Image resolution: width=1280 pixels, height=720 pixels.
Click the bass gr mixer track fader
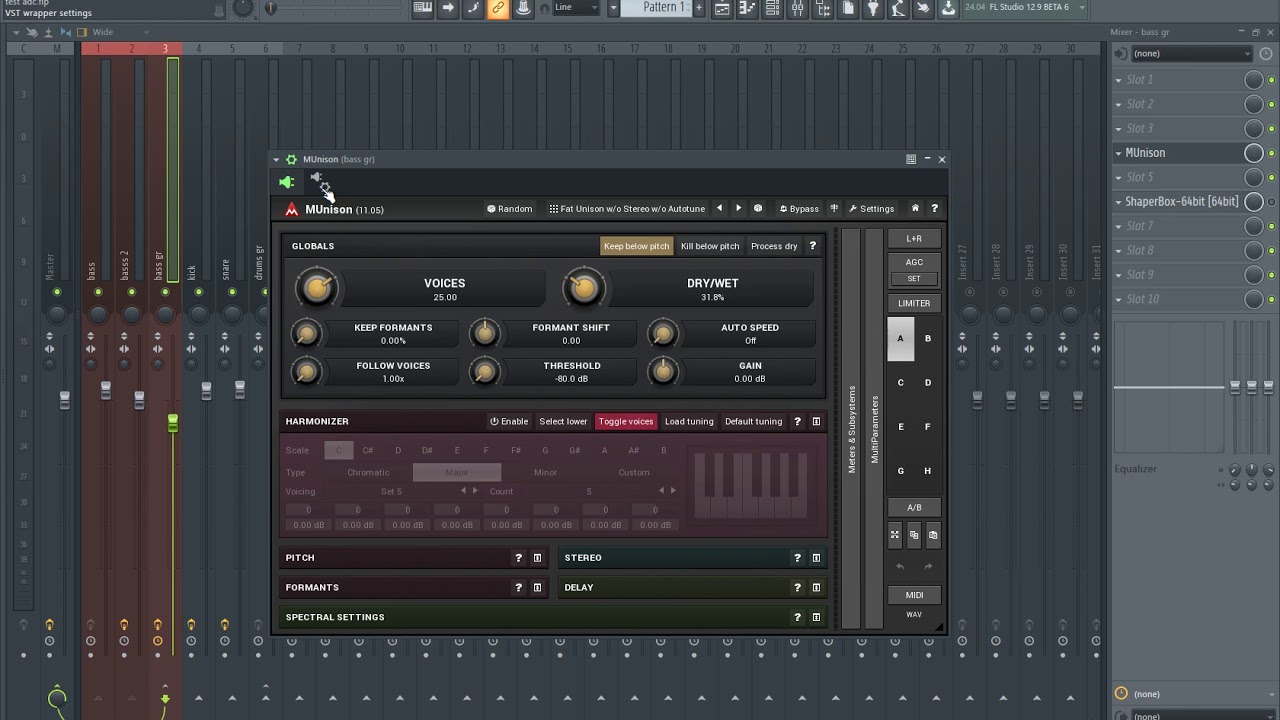coord(172,424)
